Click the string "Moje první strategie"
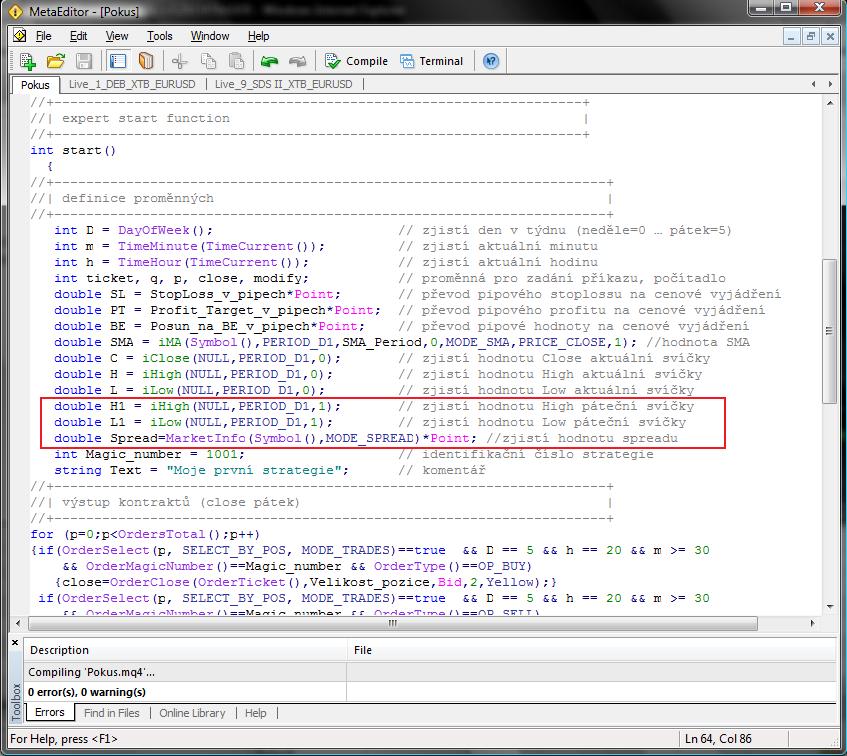The height and width of the screenshot is (756, 847). pyautogui.click(x=254, y=470)
